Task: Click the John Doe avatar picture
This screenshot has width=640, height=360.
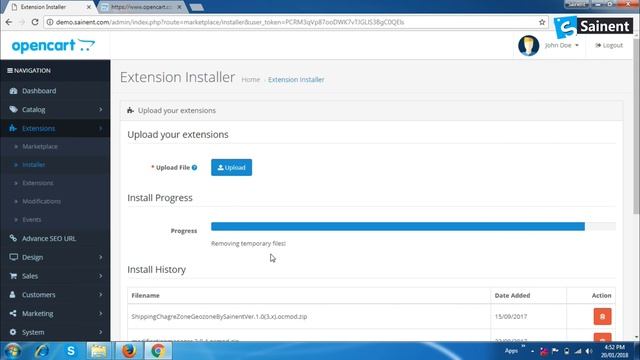Action: click(529, 45)
